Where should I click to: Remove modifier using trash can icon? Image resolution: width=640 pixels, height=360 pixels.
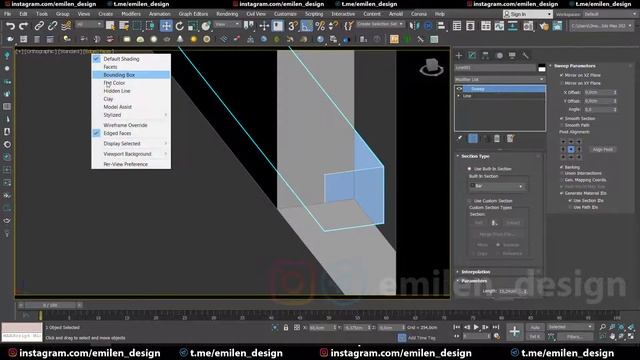click(x=497, y=138)
